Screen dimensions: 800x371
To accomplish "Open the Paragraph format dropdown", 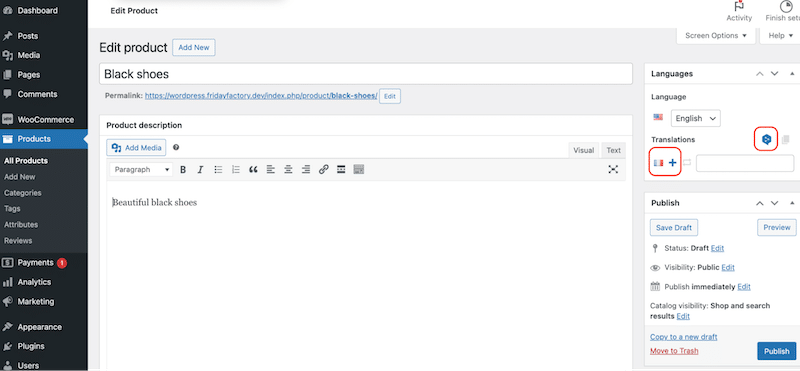I will pos(141,169).
